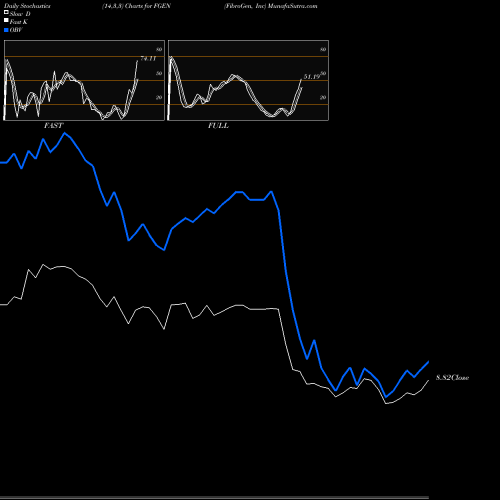The height and width of the screenshot is (500, 500).
Task: Open the FULL stochastic chart thumbnail
Action: [248, 80]
